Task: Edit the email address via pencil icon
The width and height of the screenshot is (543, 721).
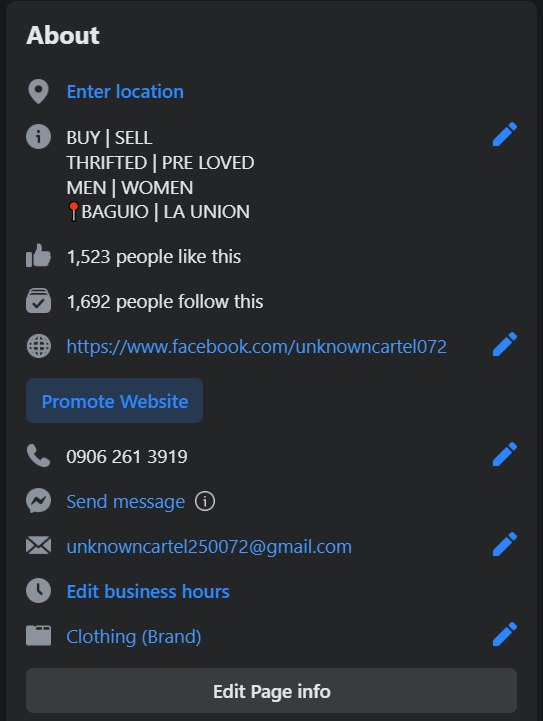Action: pyautogui.click(x=505, y=544)
